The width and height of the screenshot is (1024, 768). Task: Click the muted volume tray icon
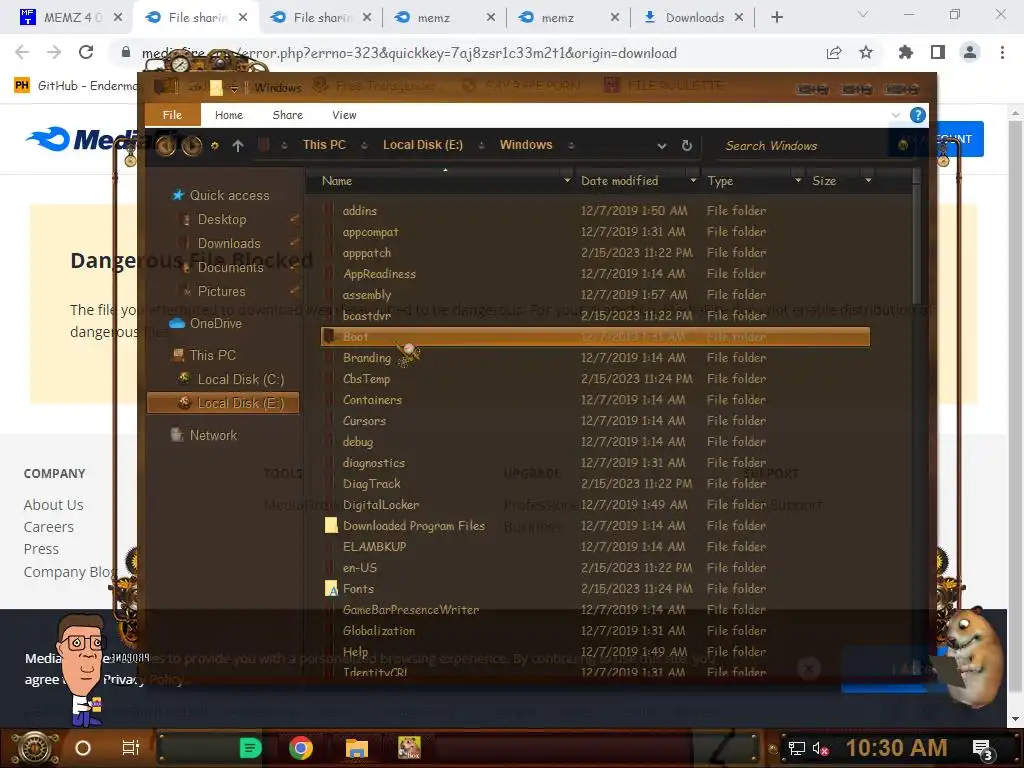click(x=820, y=748)
